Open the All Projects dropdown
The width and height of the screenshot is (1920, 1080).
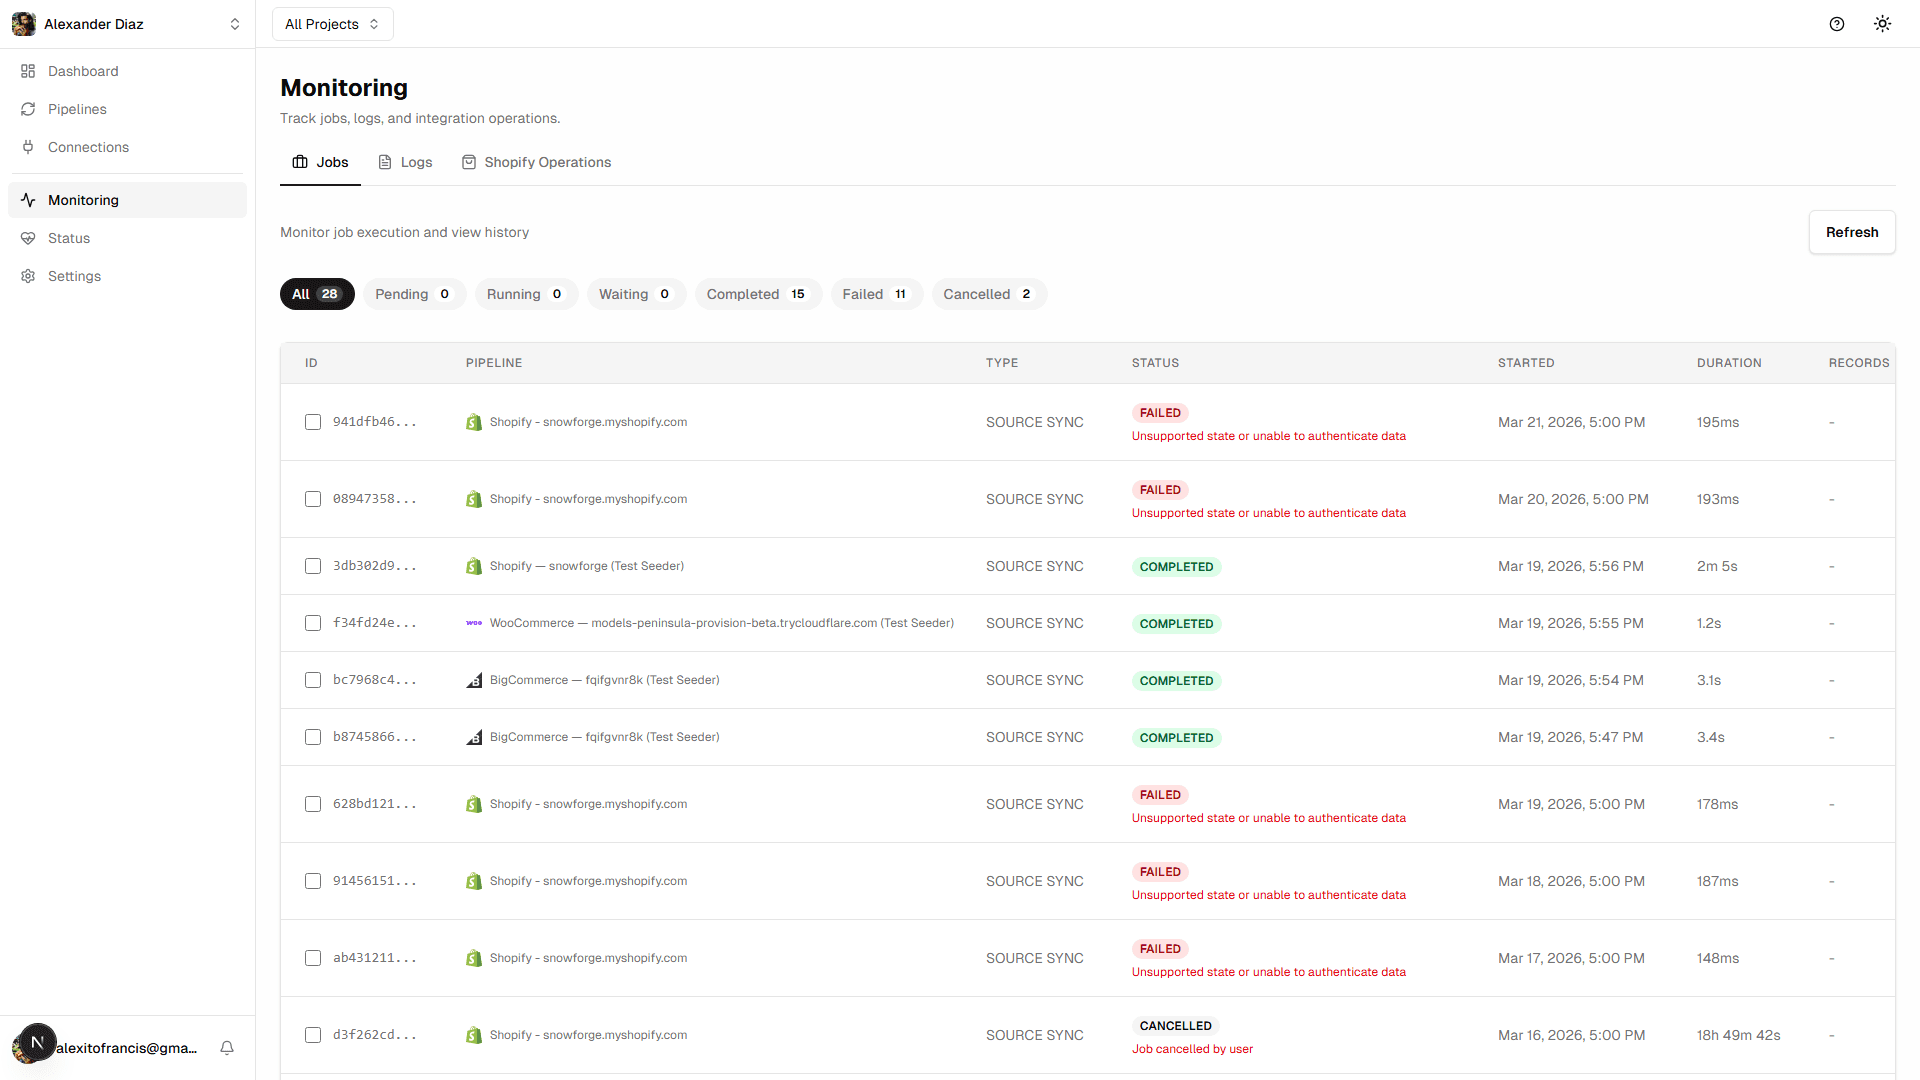tap(332, 23)
